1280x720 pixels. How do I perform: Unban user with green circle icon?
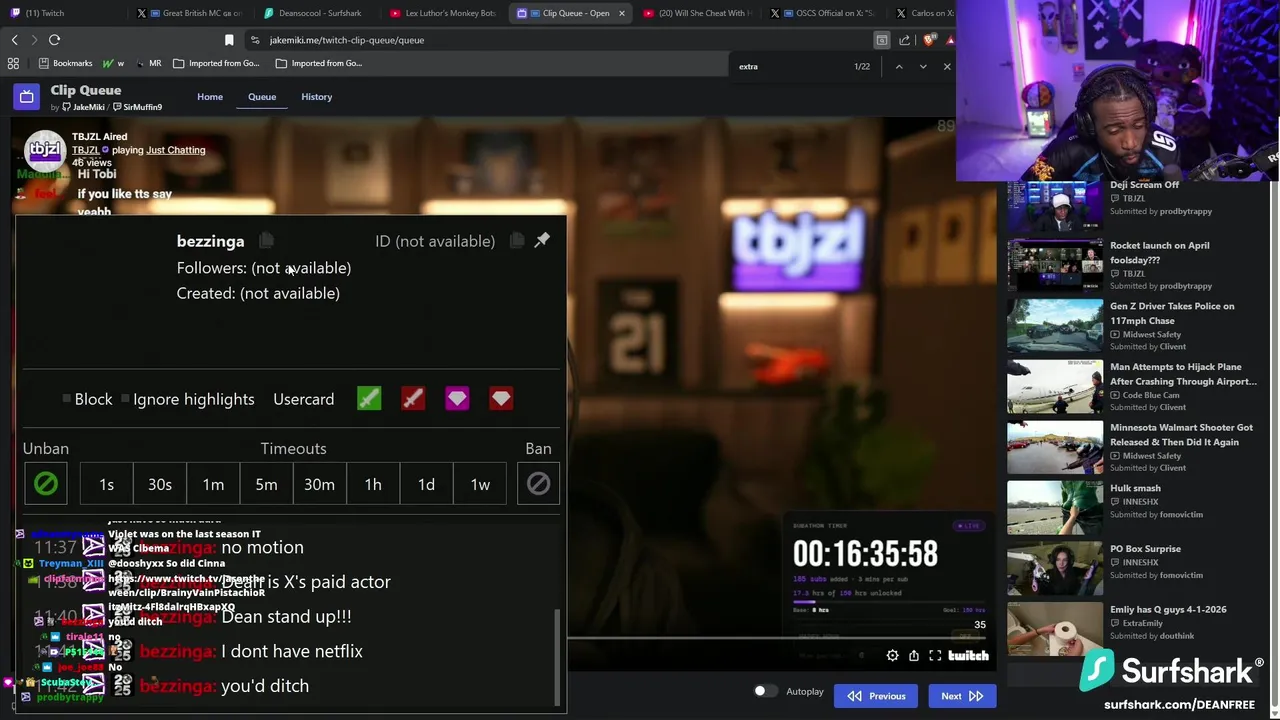click(46, 484)
